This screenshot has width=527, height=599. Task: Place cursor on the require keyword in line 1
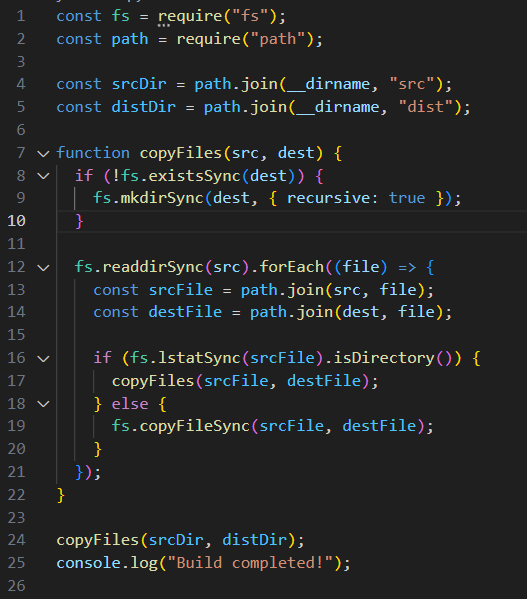click(190, 16)
